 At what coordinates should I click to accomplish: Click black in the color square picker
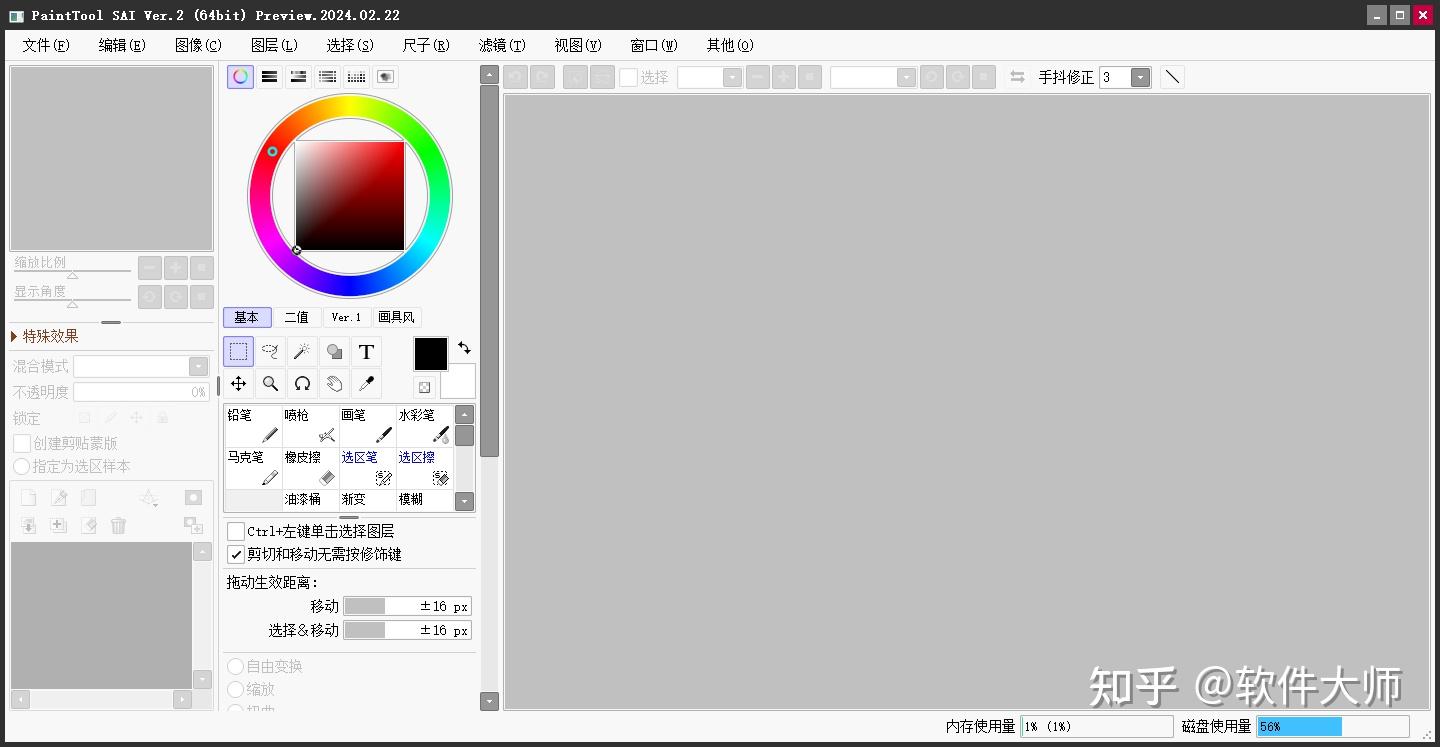pos(300,246)
